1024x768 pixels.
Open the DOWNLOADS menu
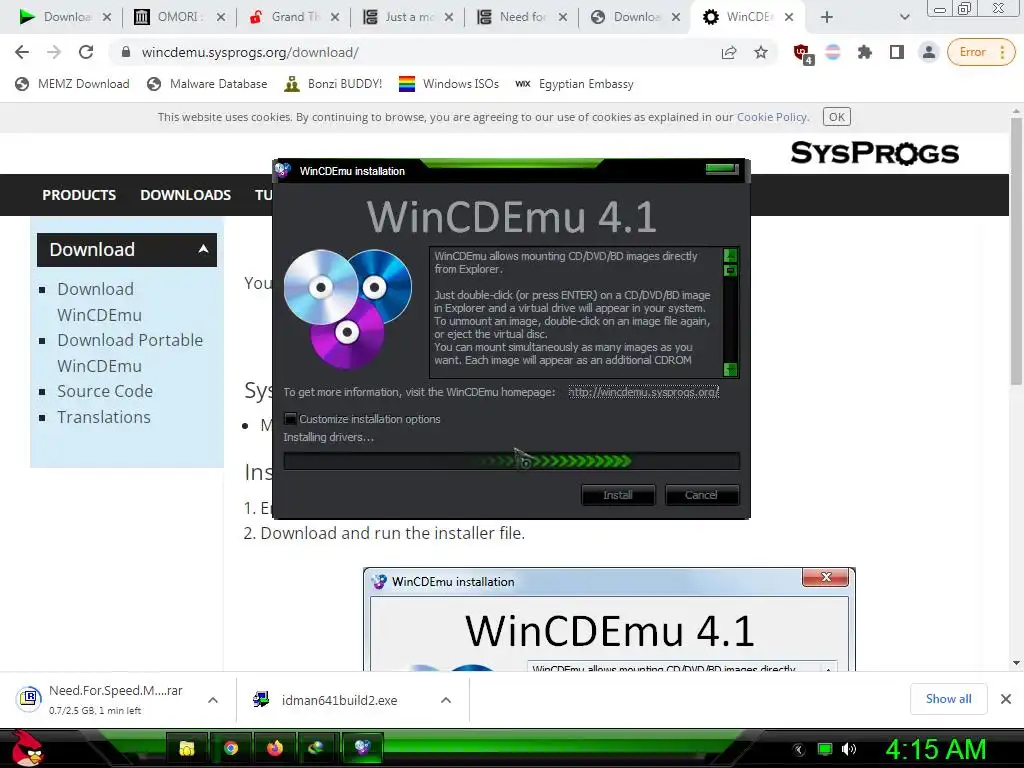185,195
